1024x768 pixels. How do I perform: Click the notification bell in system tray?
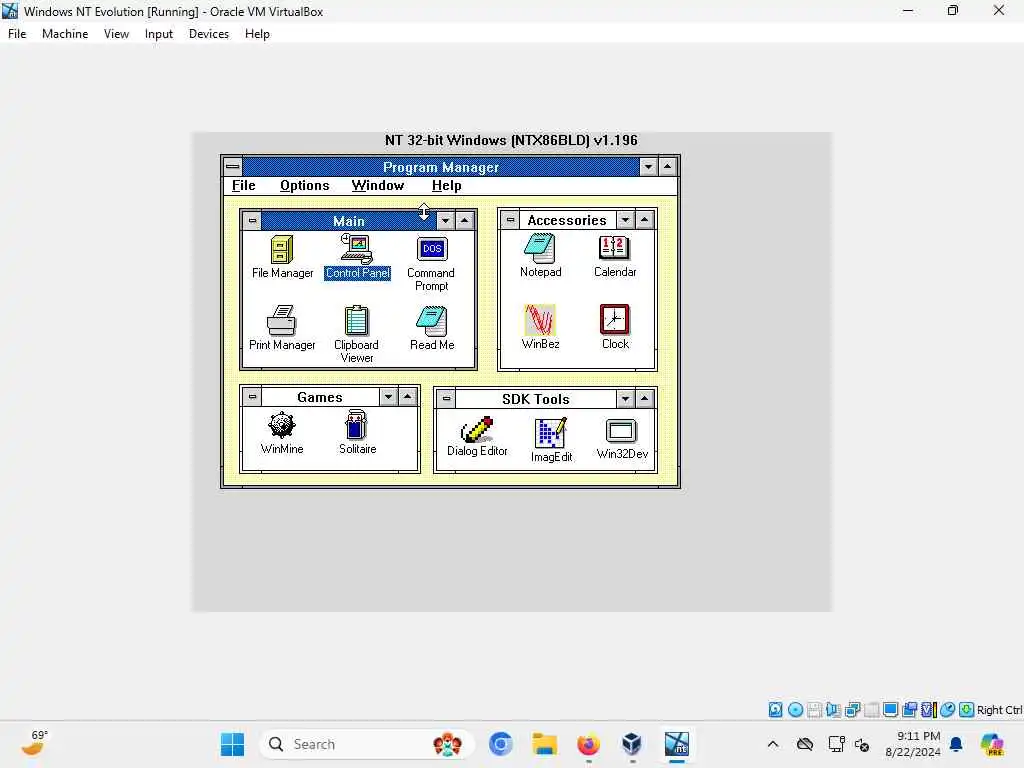(956, 744)
